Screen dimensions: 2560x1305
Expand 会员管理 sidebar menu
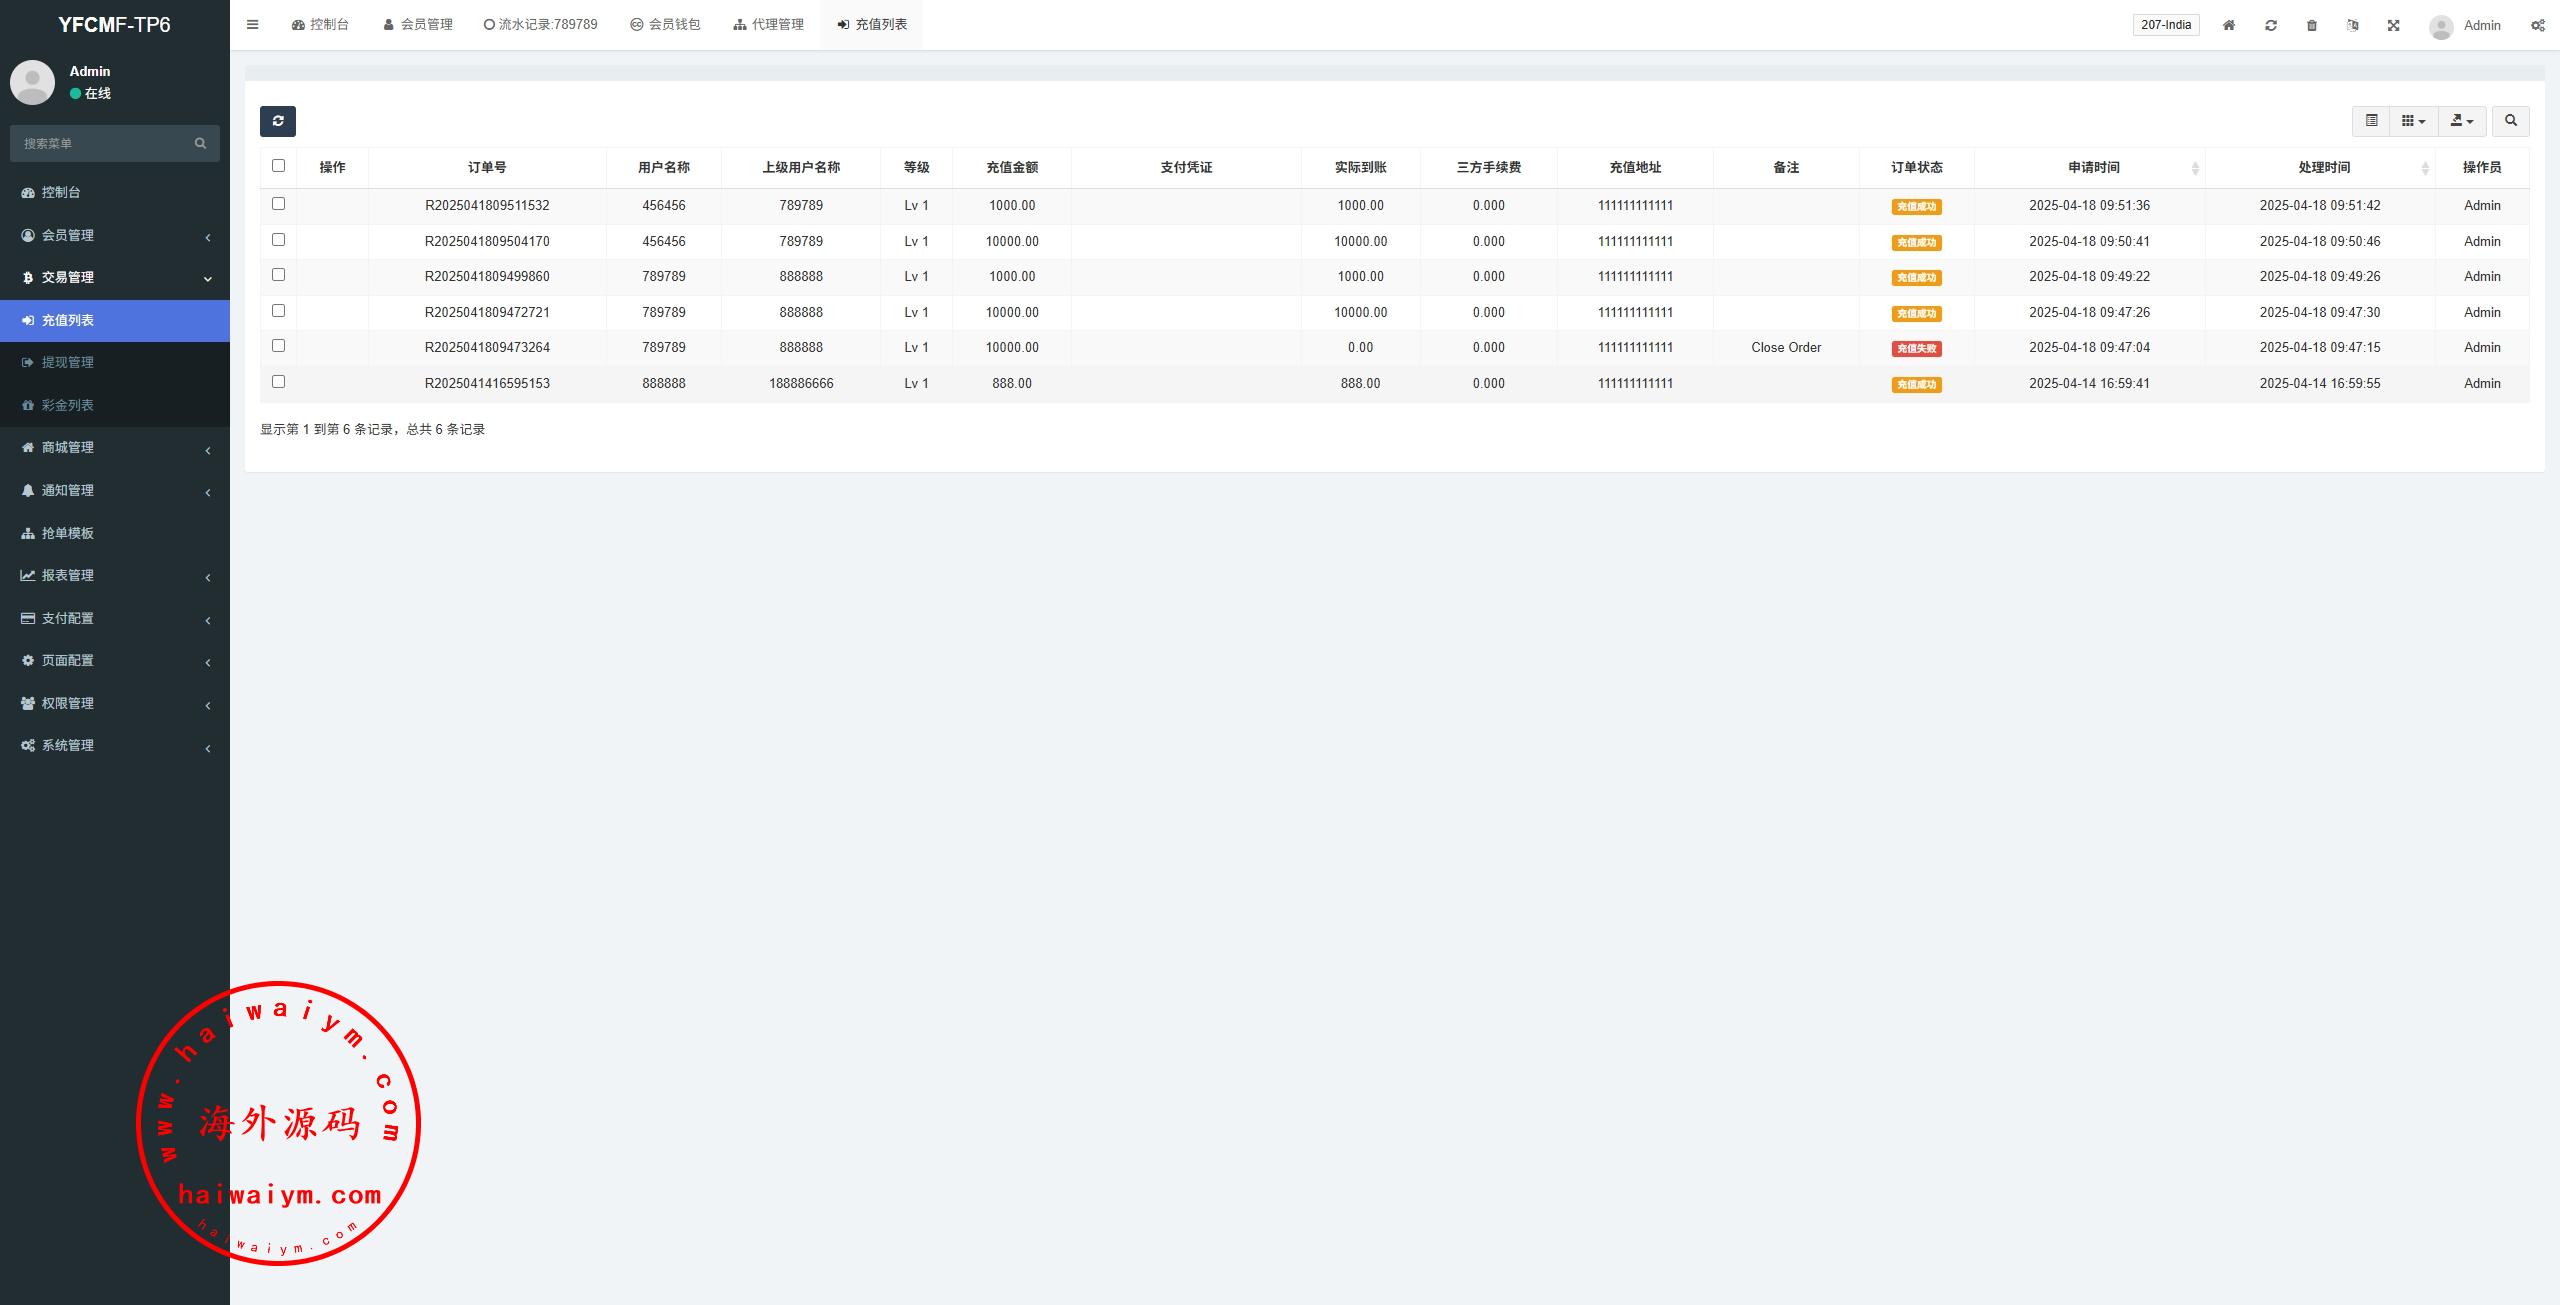(114, 235)
